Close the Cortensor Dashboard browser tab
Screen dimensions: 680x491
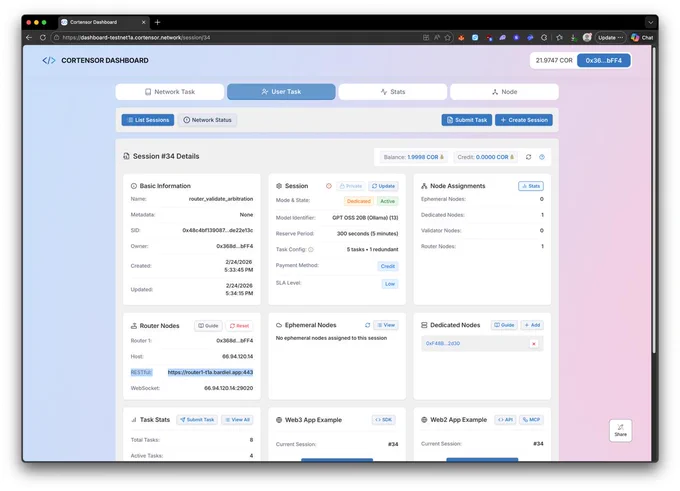click(144, 22)
